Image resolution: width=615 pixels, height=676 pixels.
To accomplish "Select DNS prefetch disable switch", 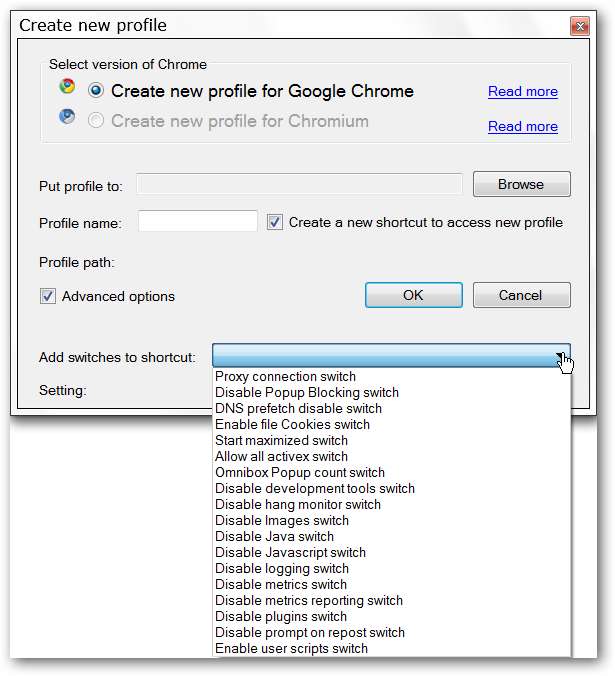I will click(x=298, y=409).
